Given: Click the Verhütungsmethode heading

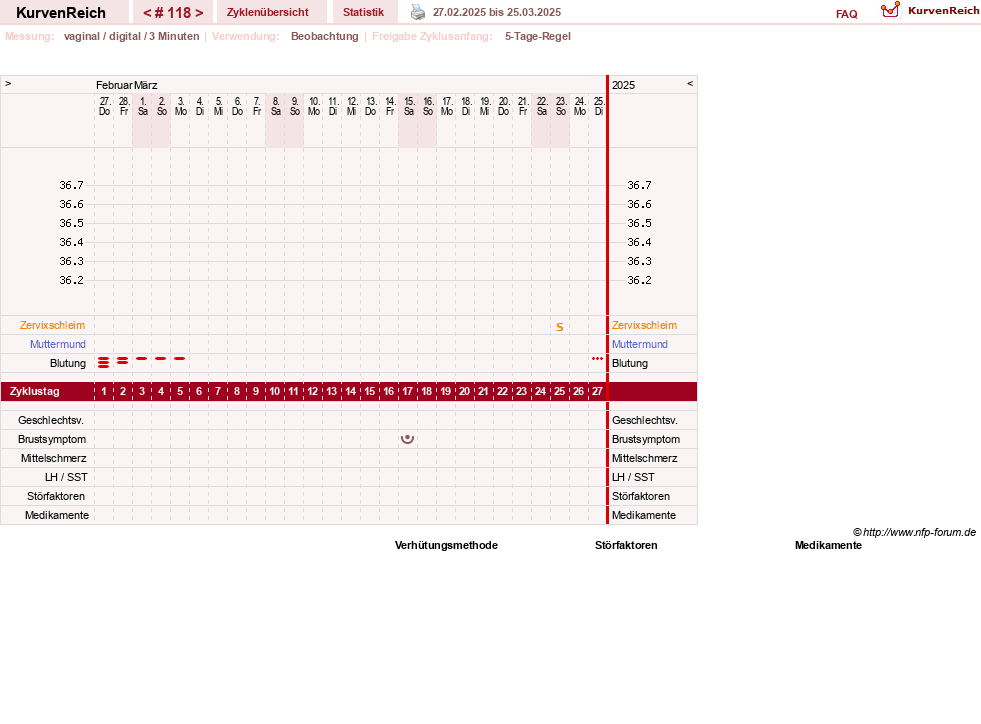Looking at the screenshot, I should click(x=446, y=545).
